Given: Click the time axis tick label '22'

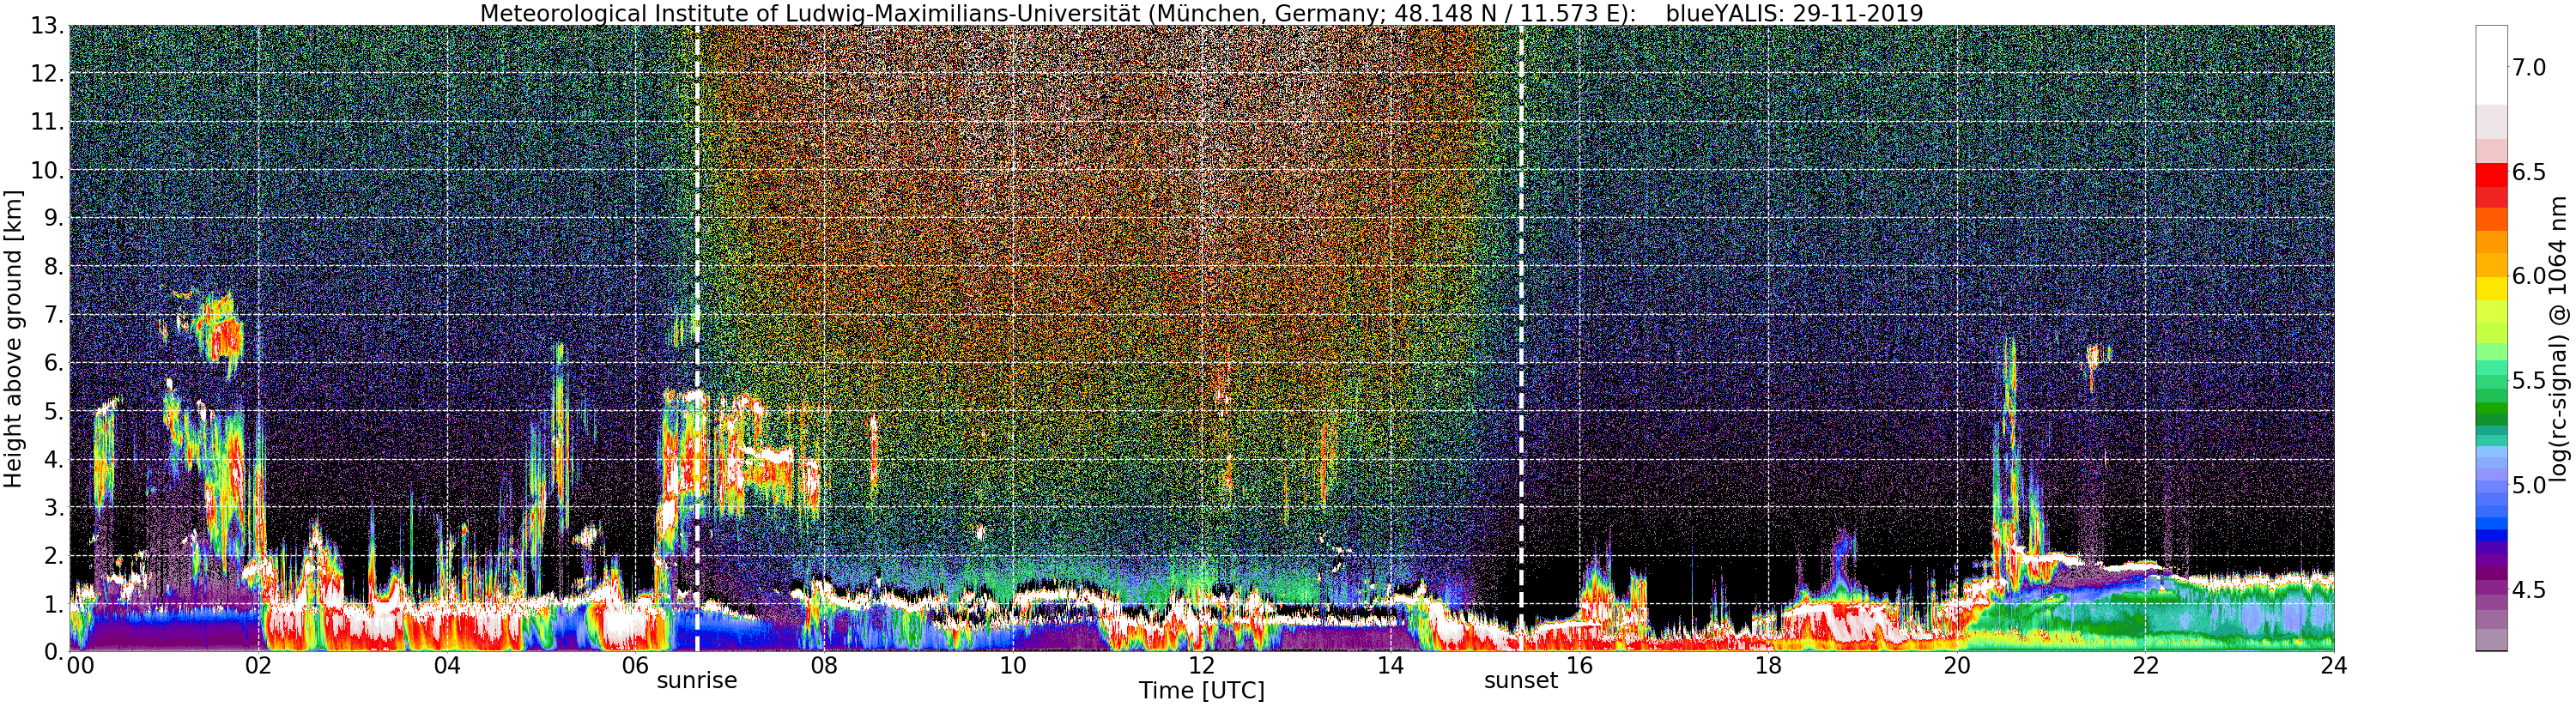Looking at the screenshot, I should tap(2145, 666).
